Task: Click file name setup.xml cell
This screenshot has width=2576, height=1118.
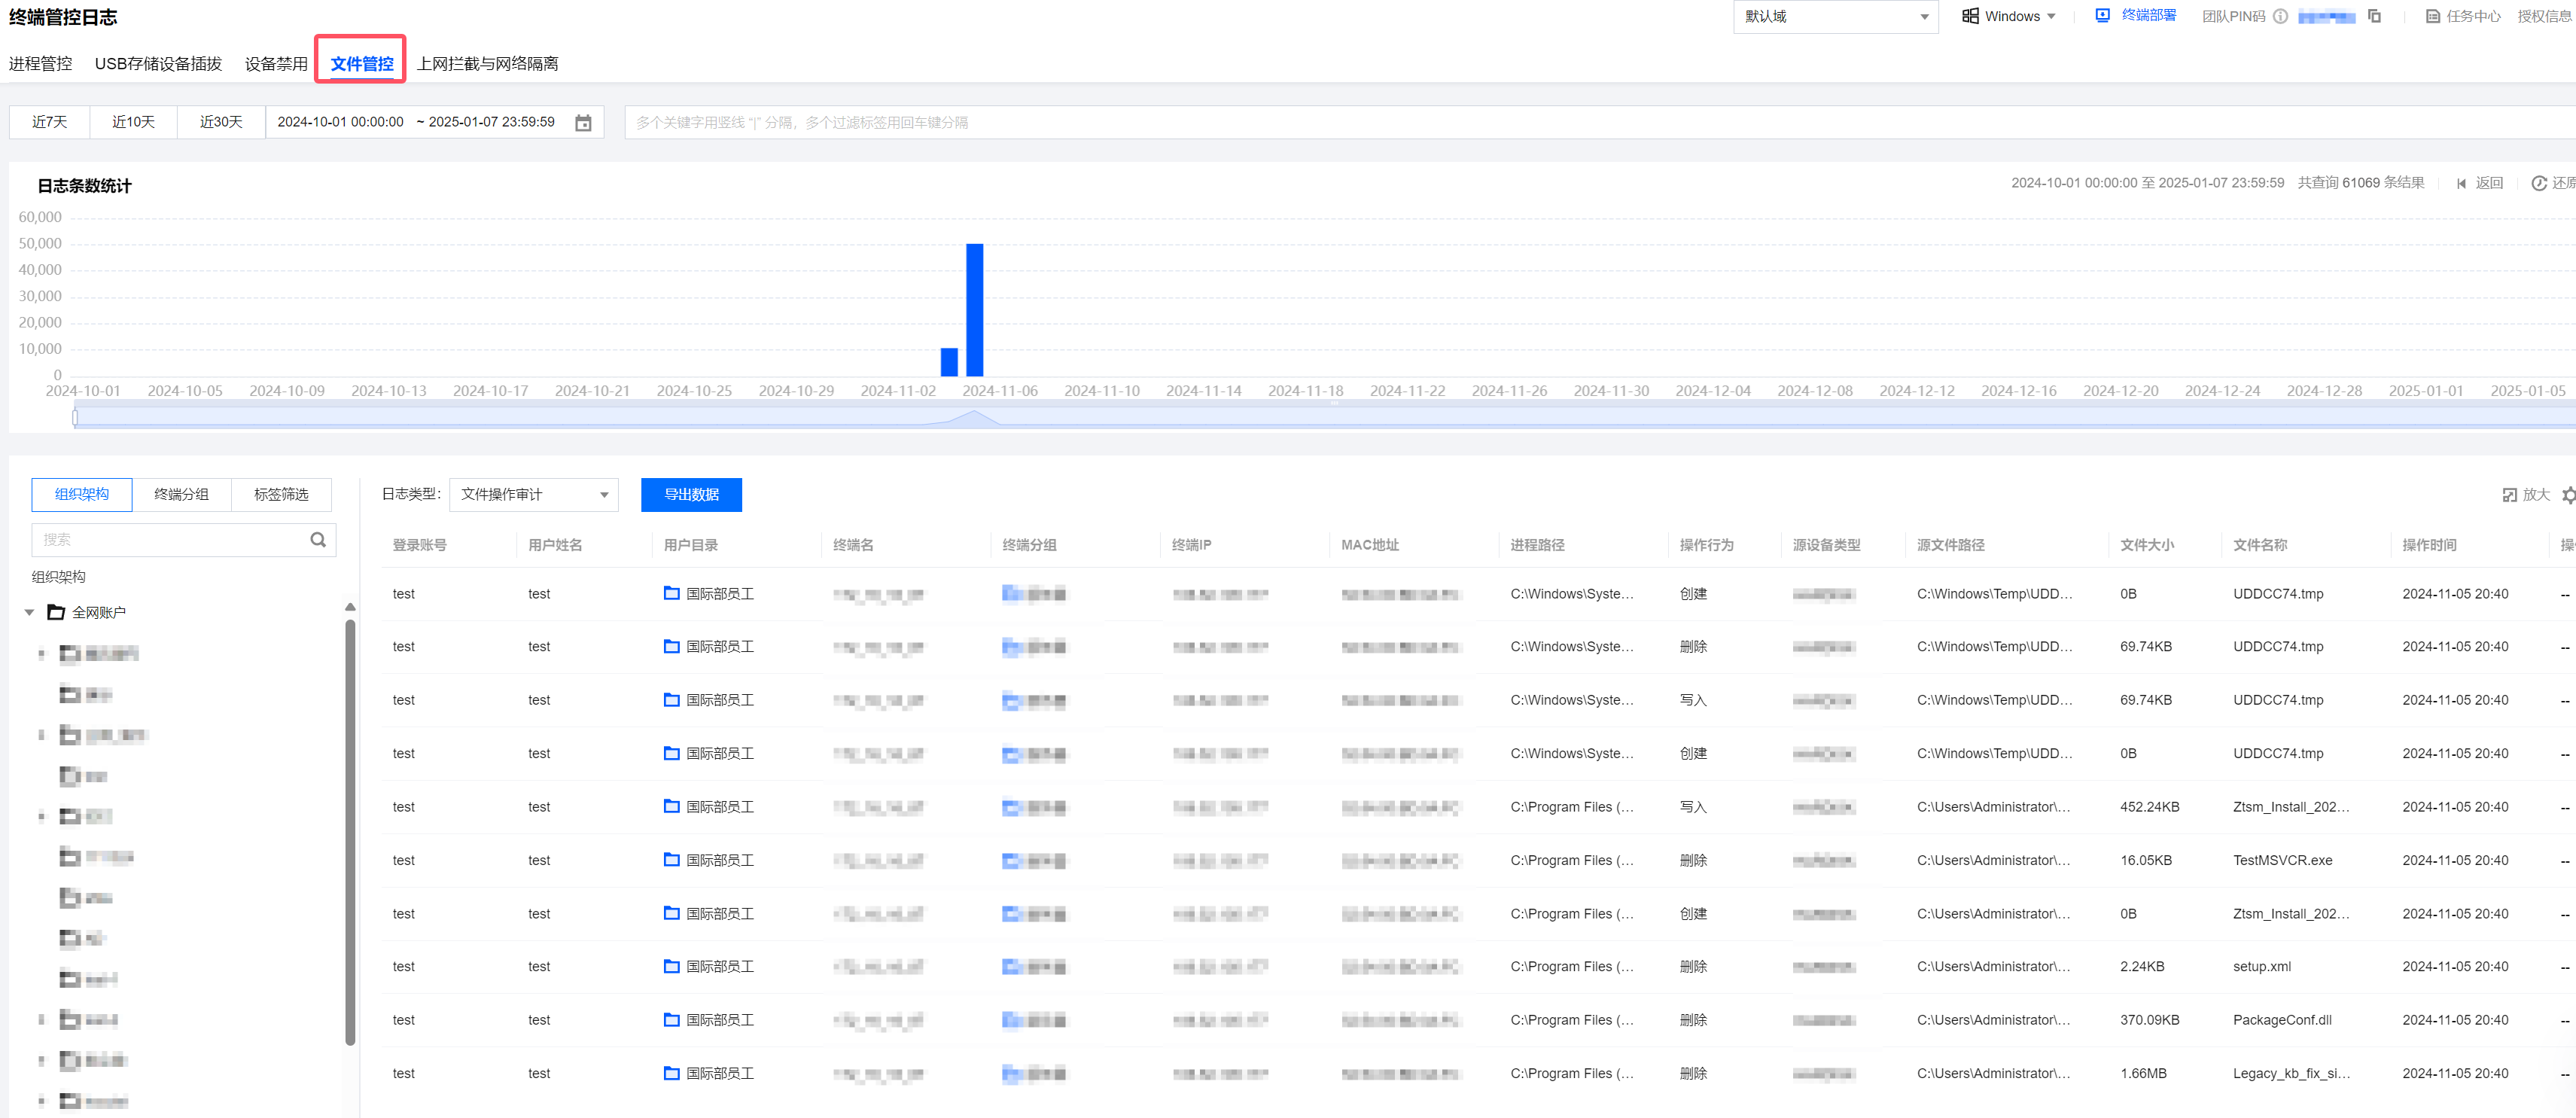Action: point(2261,966)
